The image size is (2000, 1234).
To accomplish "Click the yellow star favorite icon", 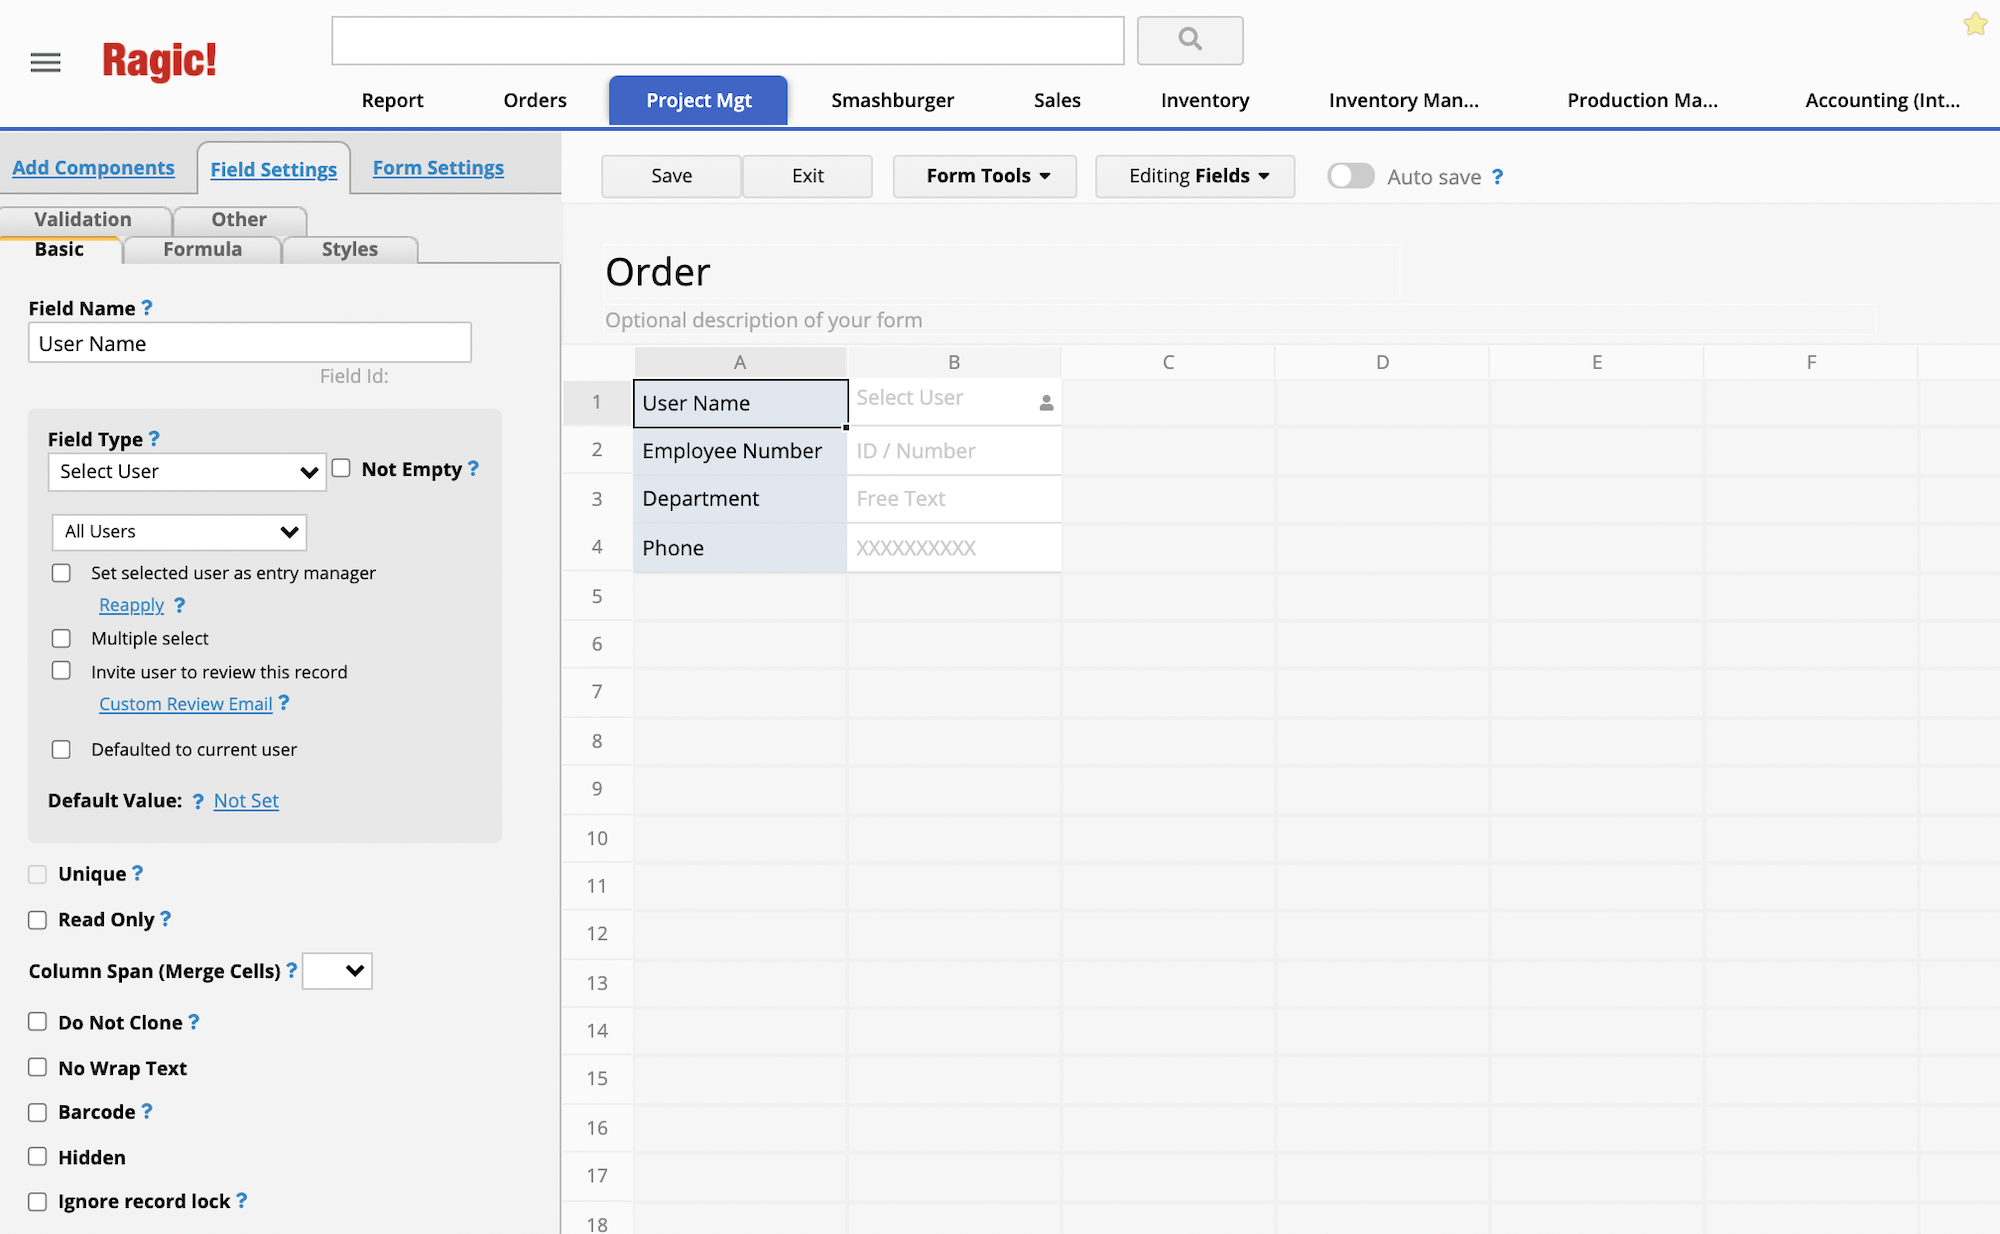I will pos(1975,24).
